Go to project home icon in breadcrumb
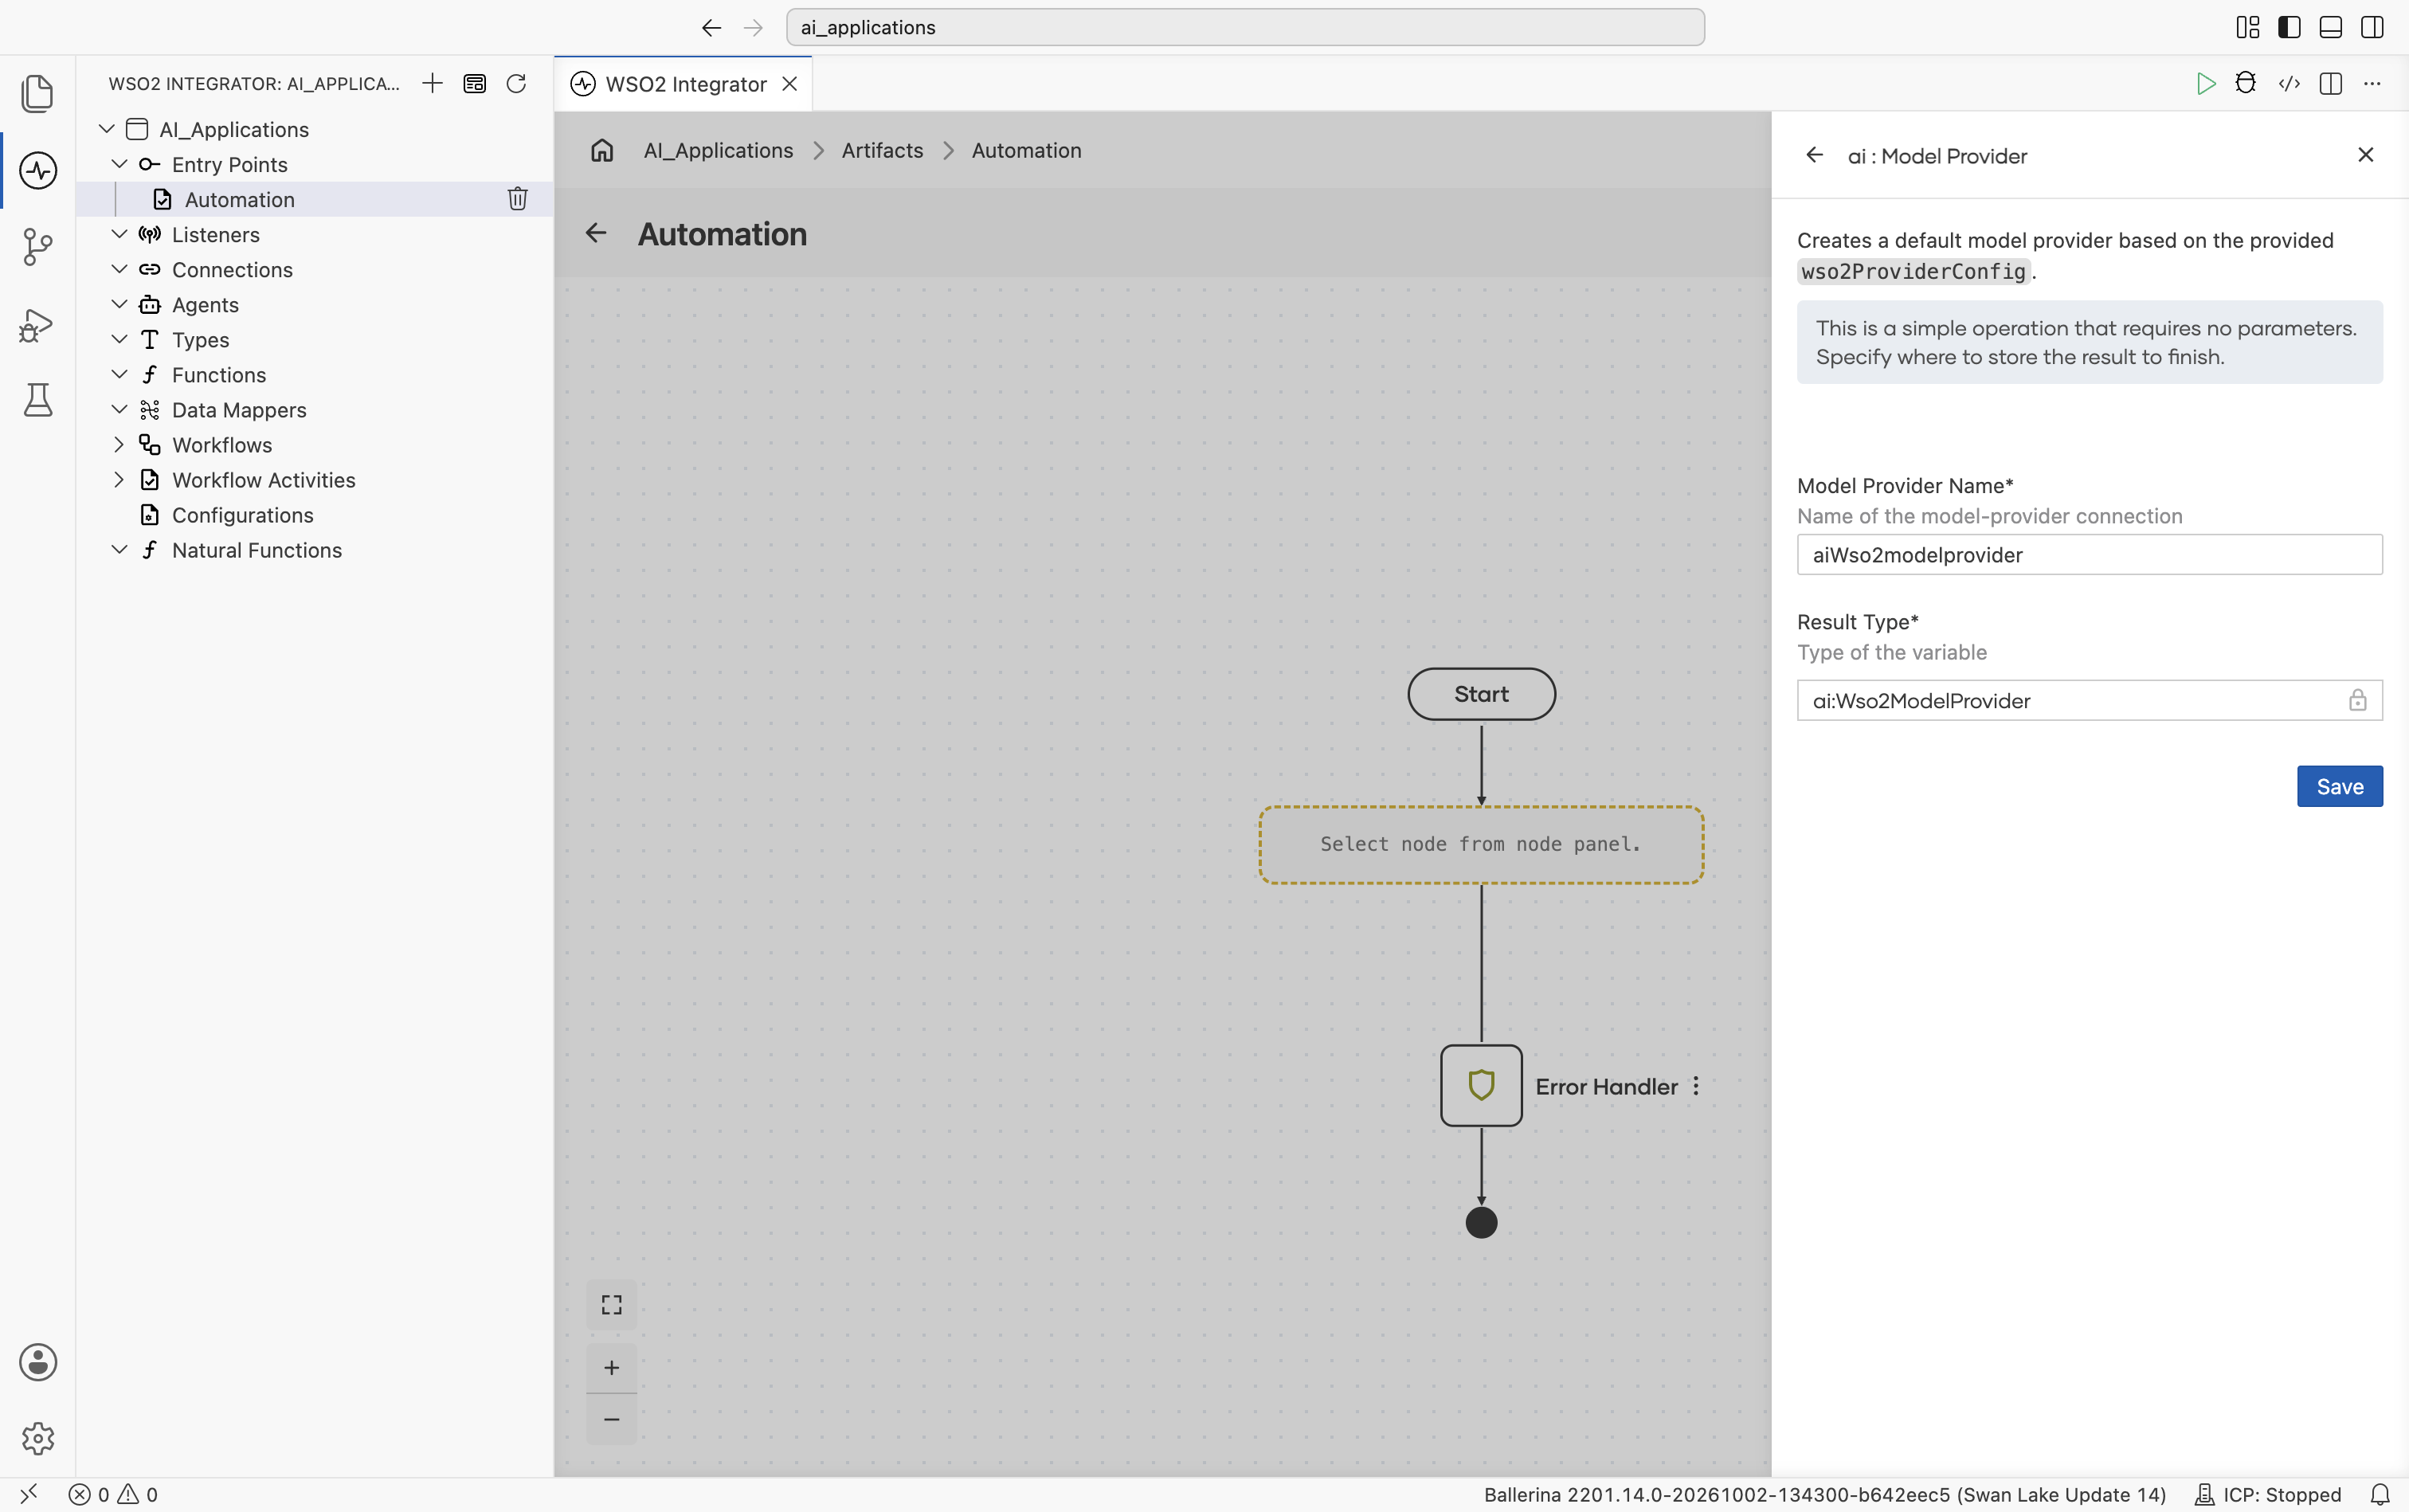This screenshot has height=1512, width=2409. (602, 150)
